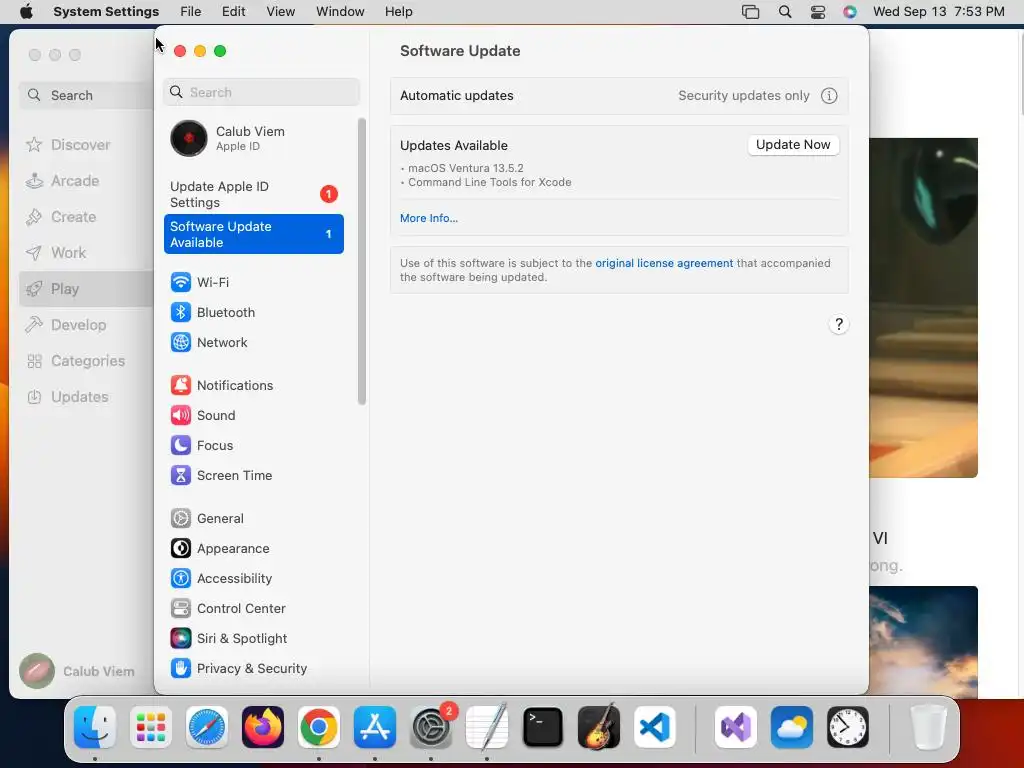This screenshot has height=768, width=1024.
Task: Click the settings sidebar scrollbar
Action: (362, 261)
